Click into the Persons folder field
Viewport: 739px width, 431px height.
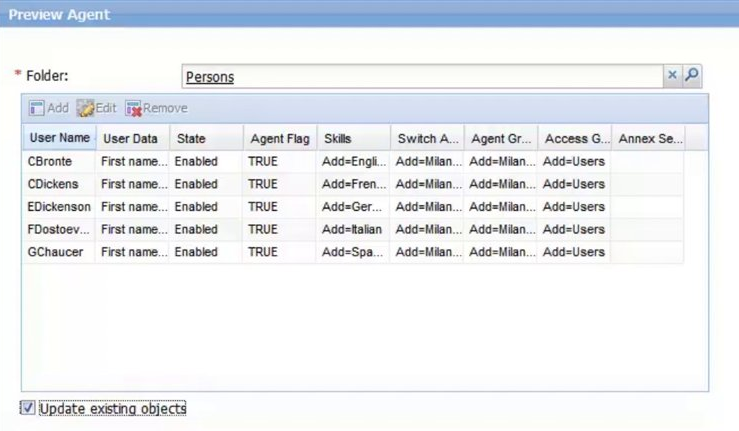pyautogui.click(x=420, y=77)
